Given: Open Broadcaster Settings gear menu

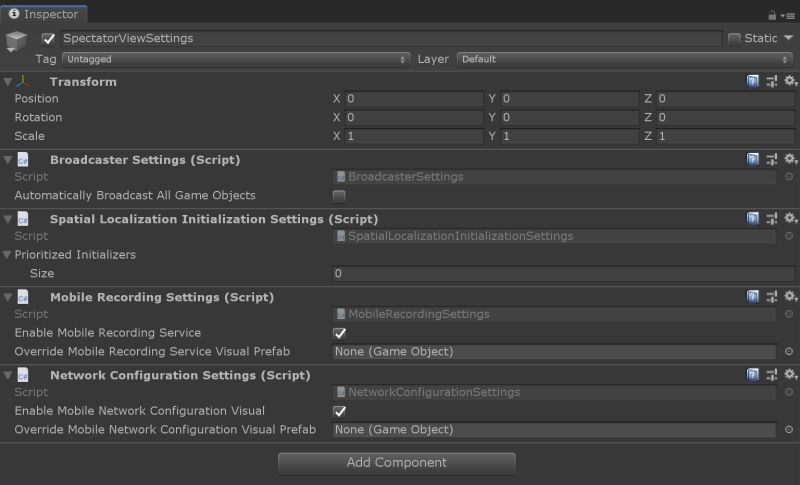Looking at the screenshot, I should tap(790, 159).
